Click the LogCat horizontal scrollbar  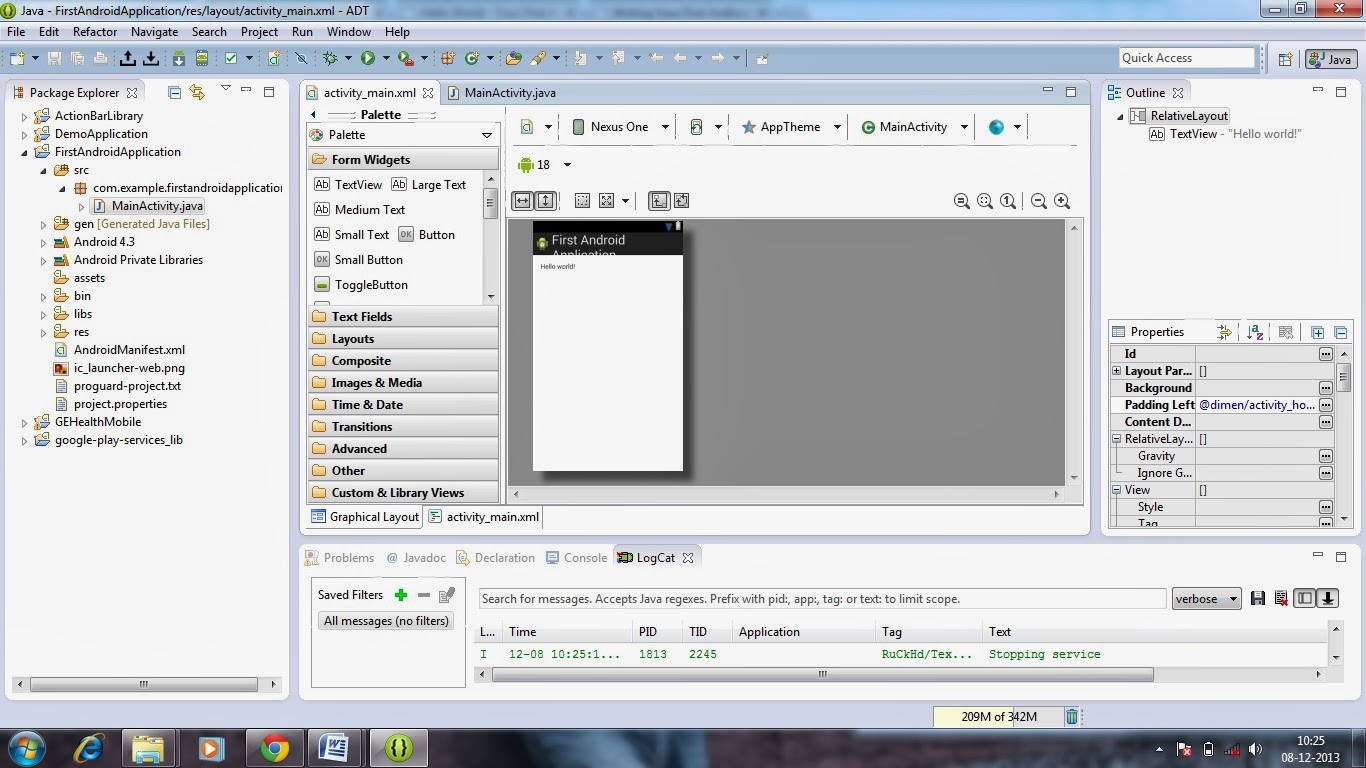coord(822,675)
